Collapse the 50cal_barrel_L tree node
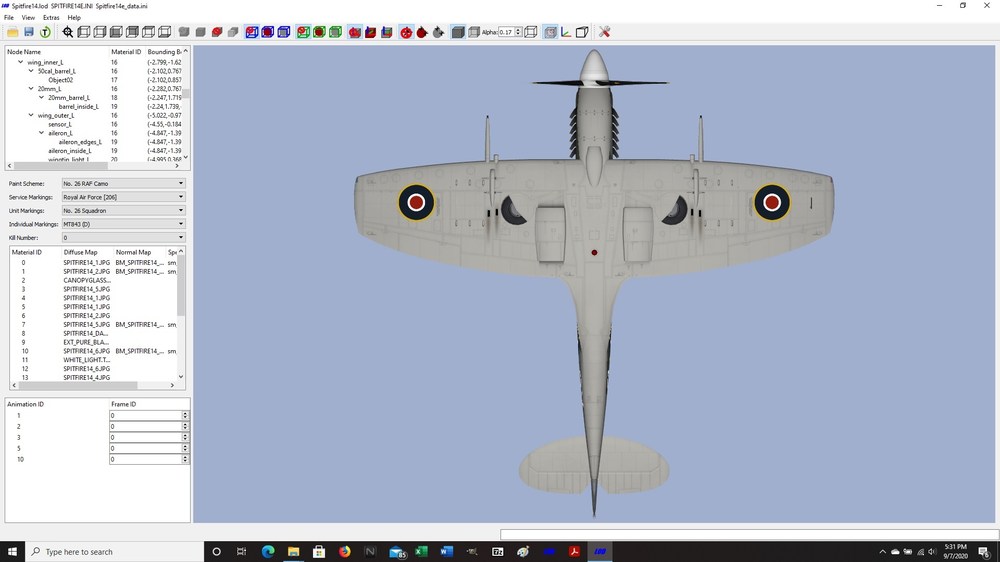The width and height of the screenshot is (1000, 562). [31, 71]
